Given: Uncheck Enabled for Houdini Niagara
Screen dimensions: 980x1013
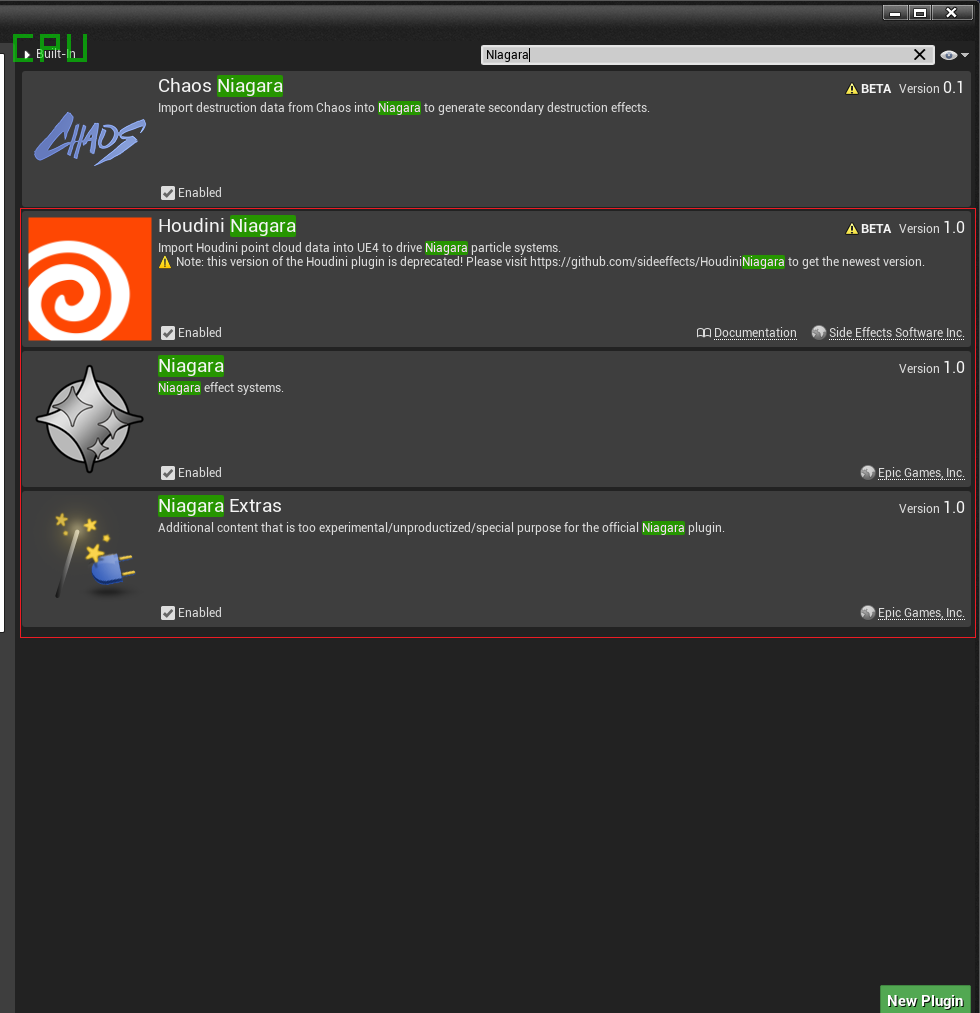Looking at the screenshot, I should coord(168,333).
